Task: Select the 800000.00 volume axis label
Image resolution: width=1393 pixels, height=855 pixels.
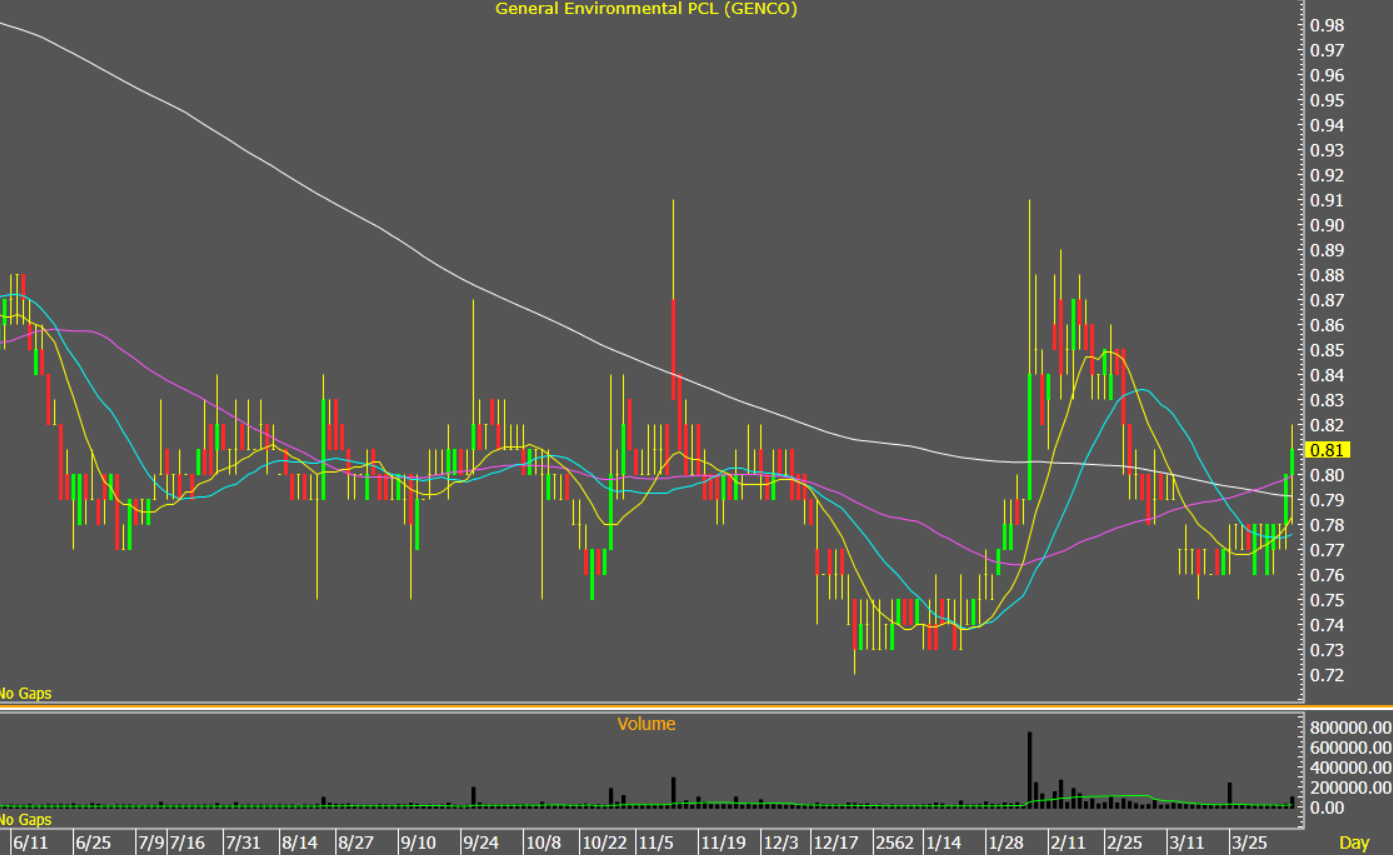Action: click(1350, 728)
